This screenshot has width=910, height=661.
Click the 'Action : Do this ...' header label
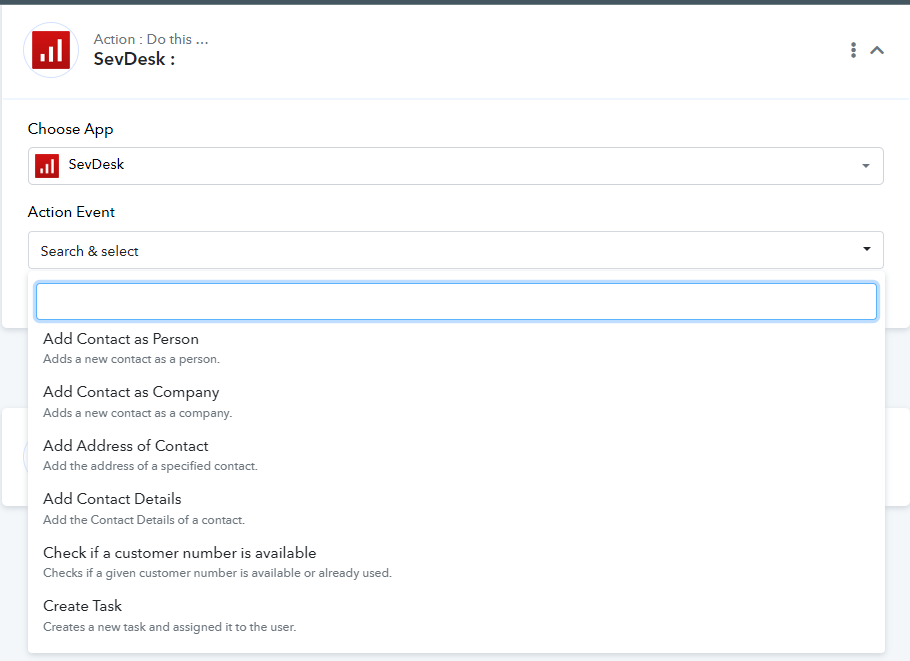(x=151, y=39)
